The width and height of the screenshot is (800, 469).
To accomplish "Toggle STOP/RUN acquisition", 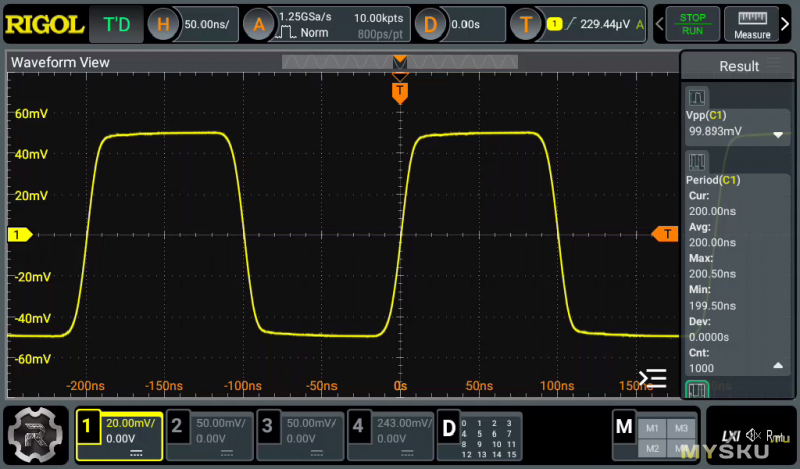I will pos(692,24).
